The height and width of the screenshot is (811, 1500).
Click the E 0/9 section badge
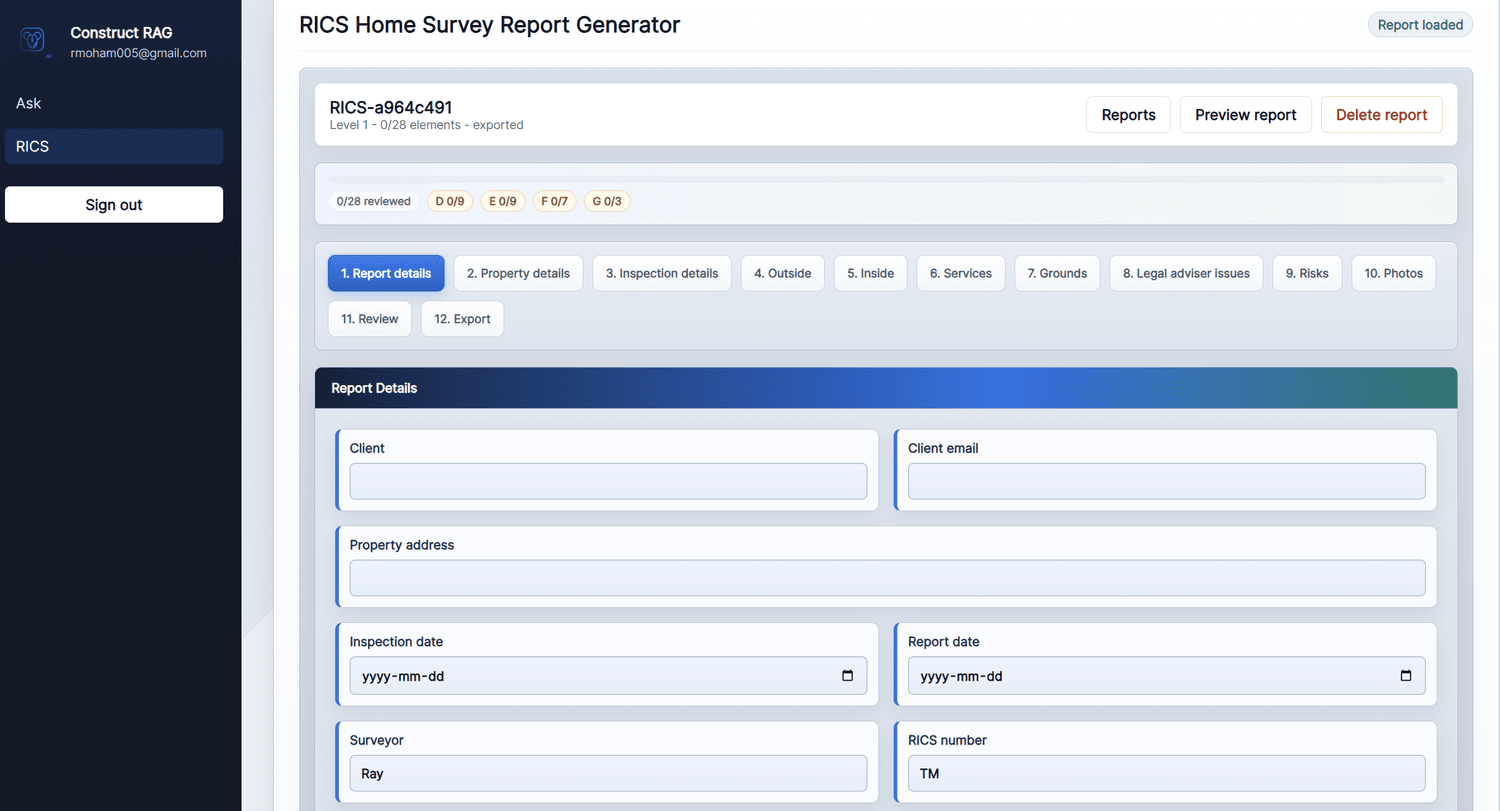(503, 201)
